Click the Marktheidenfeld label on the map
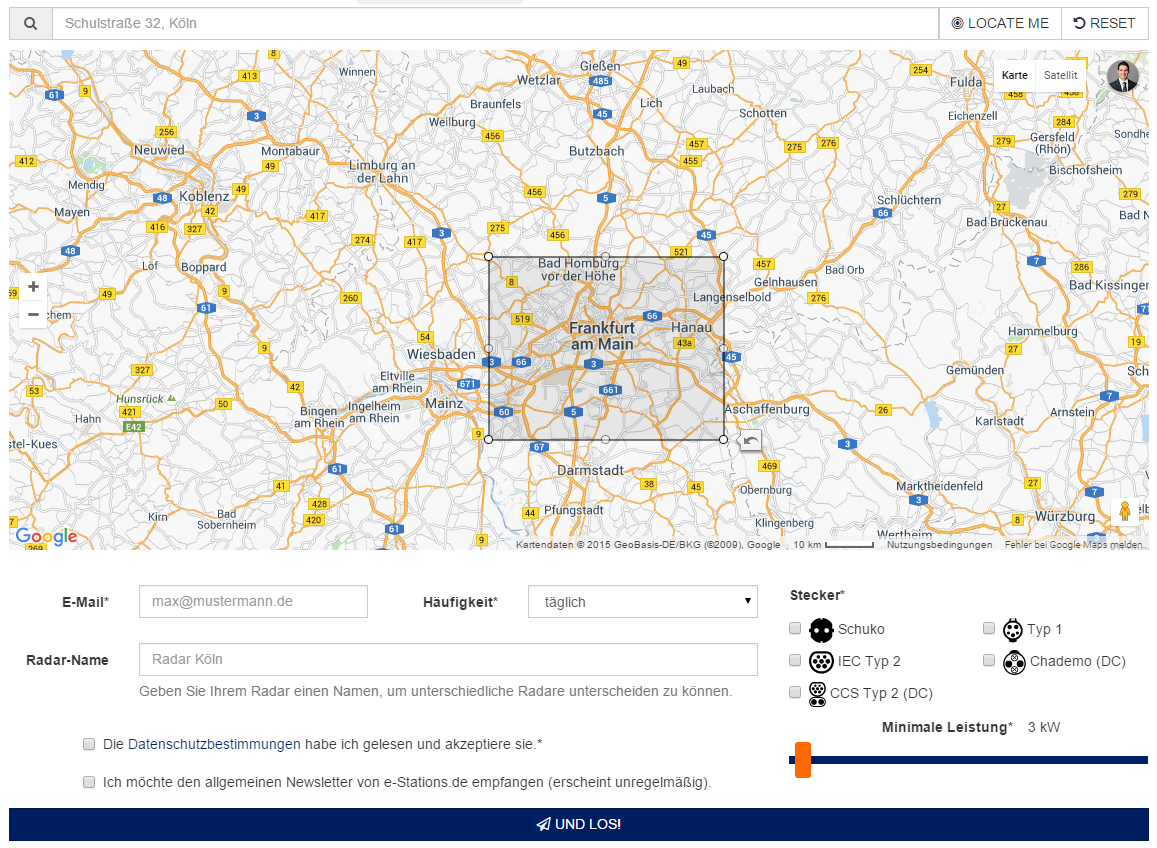 (939, 486)
